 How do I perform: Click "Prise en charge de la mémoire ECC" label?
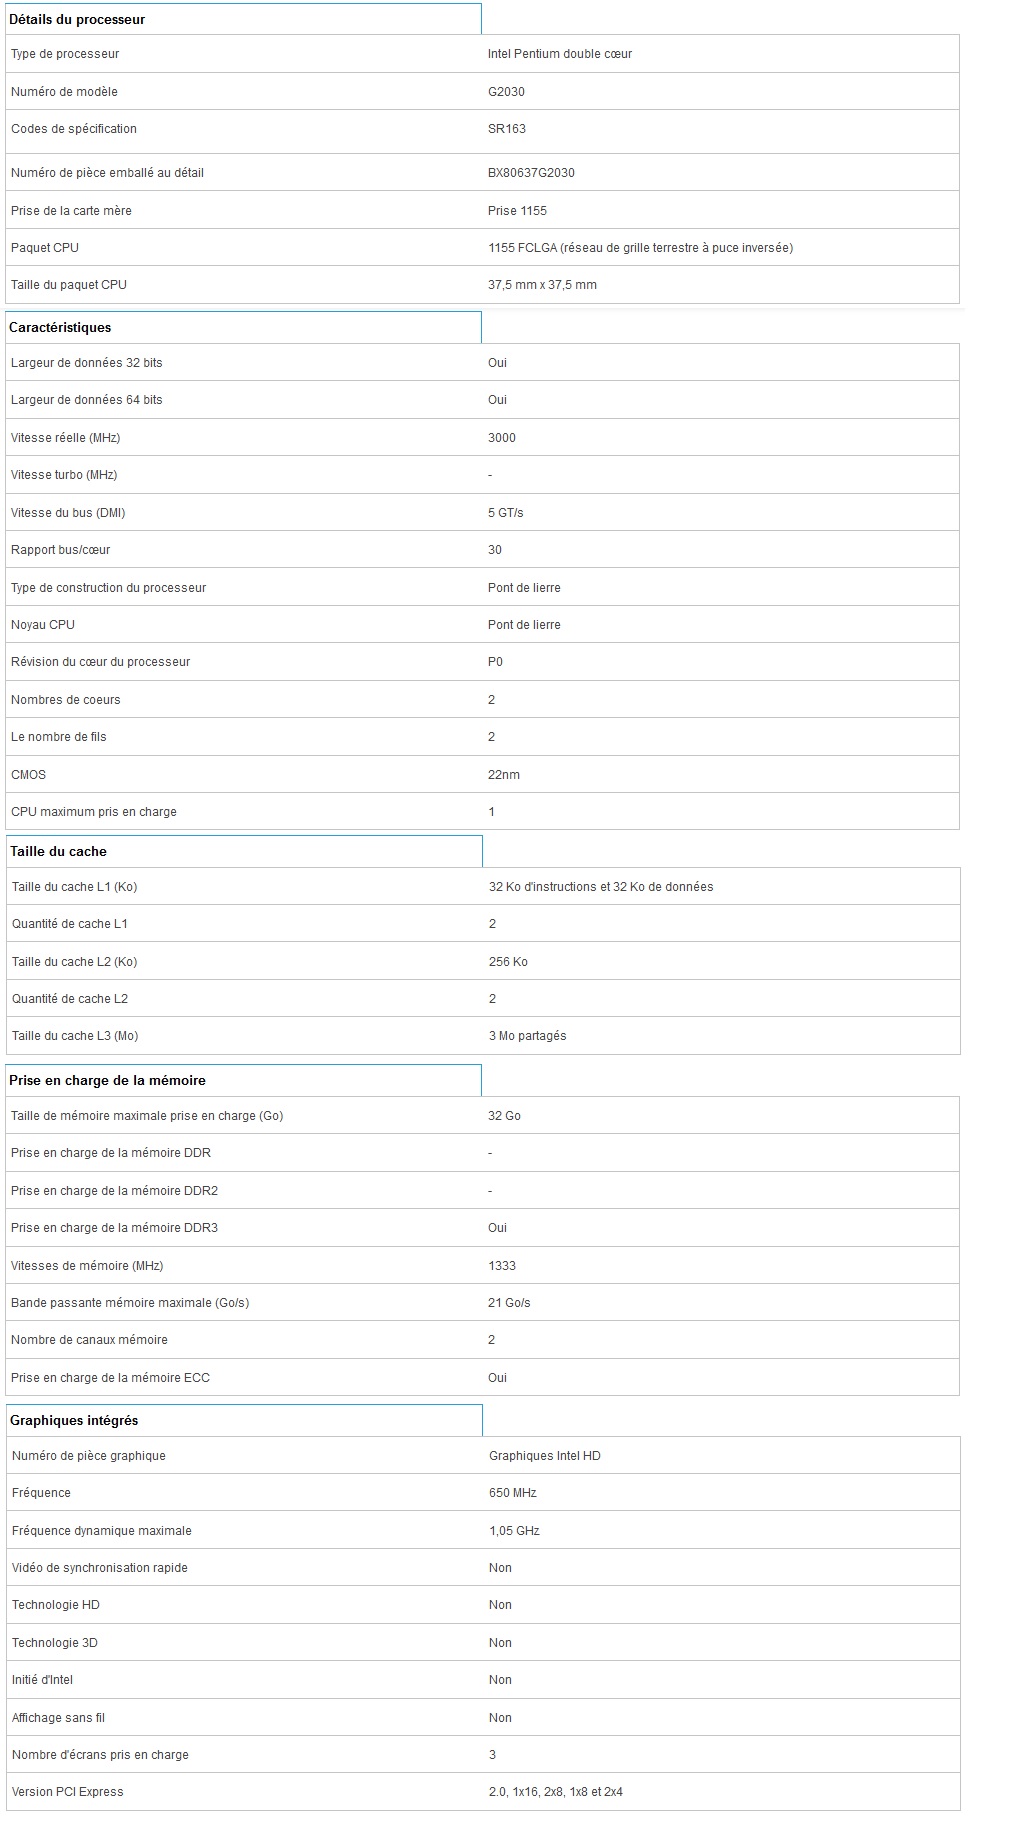pos(110,1378)
